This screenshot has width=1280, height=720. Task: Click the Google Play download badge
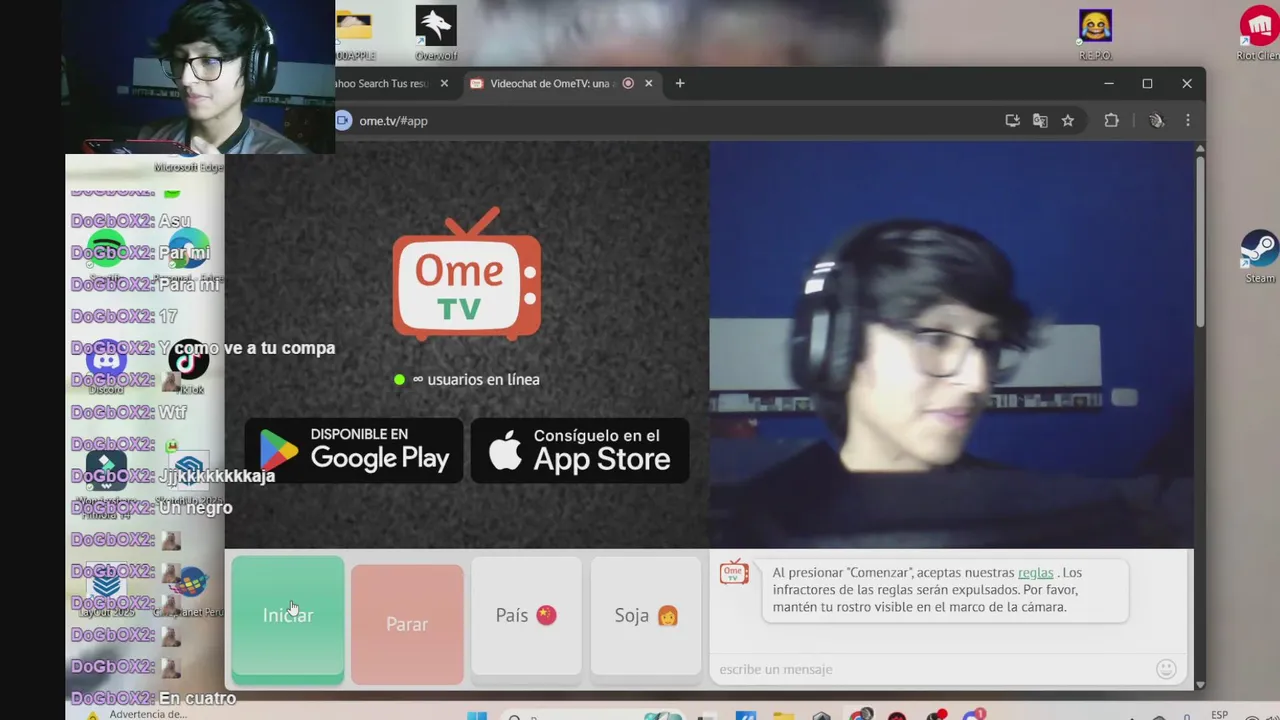coord(354,451)
